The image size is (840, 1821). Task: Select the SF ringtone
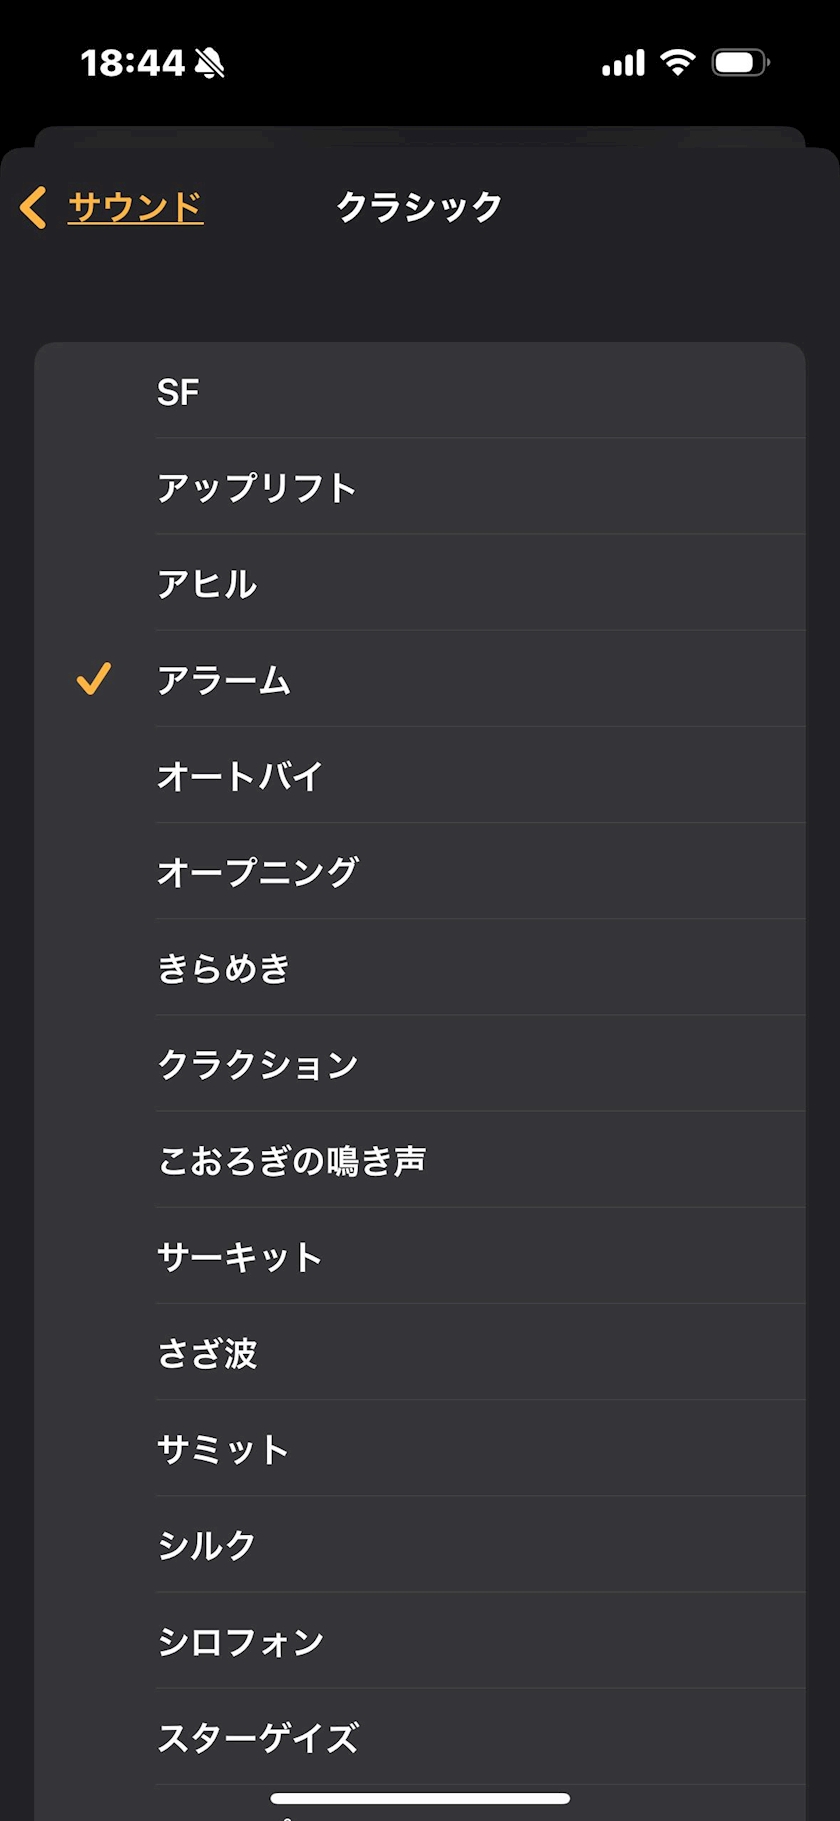pyautogui.click(x=420, y=391)
